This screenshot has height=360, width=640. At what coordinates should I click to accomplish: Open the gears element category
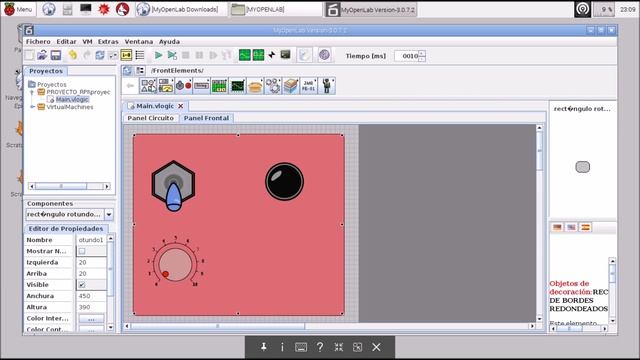(x=273, y=86)
